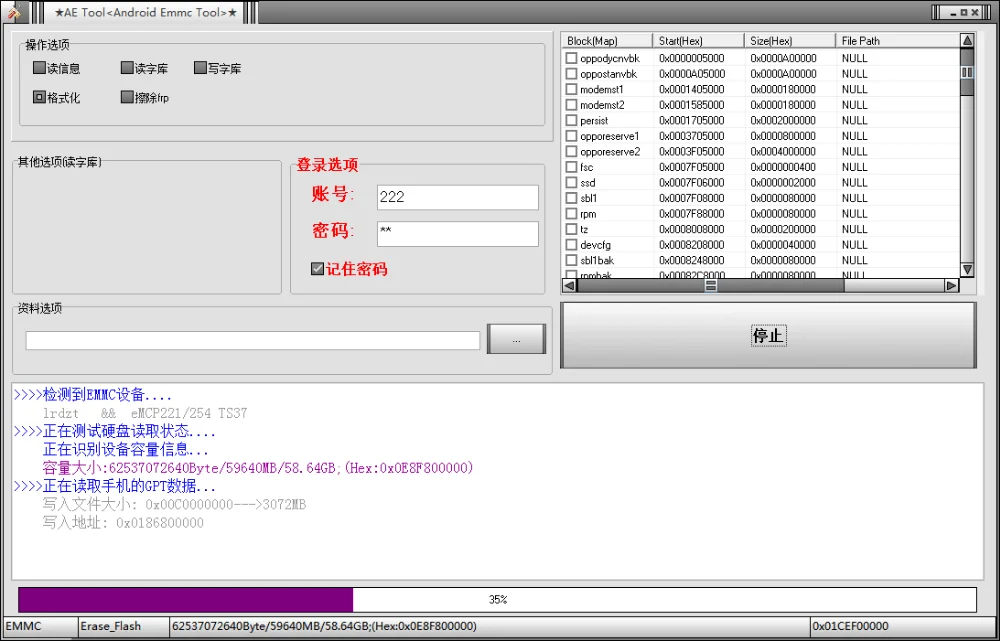The height and width of the screenshot is (641, 1000).
Task: Tick the 擦除frp checkbox
Action: (x=126, y=97)
